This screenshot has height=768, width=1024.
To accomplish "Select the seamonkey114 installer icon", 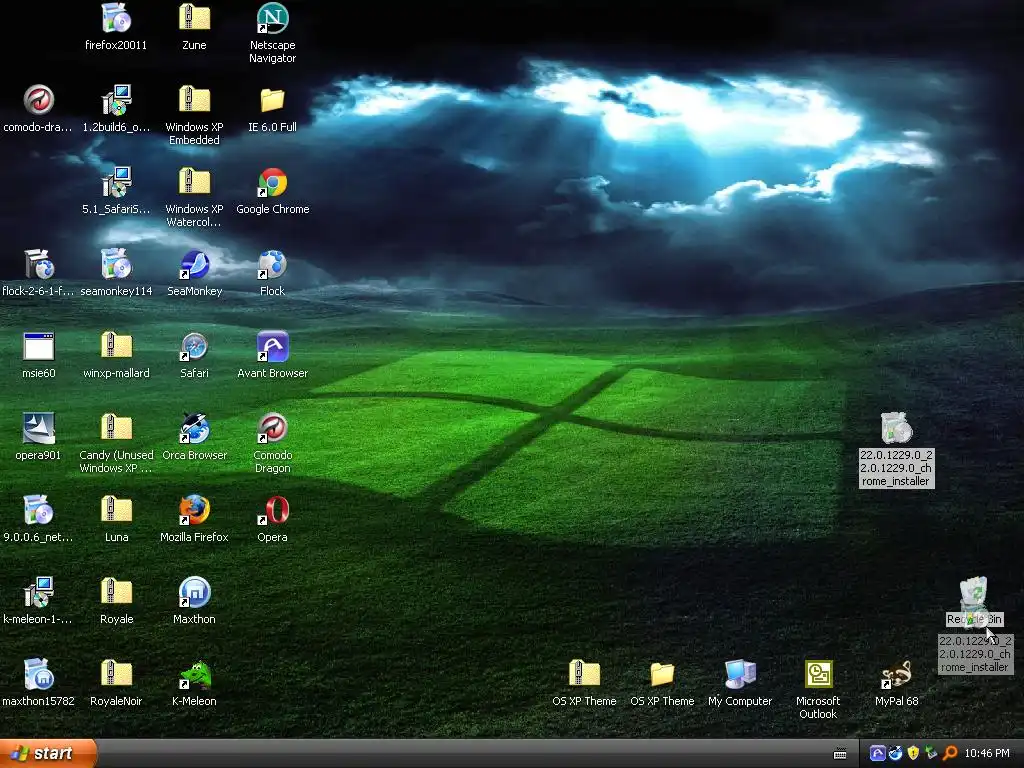I will point(116,265).
